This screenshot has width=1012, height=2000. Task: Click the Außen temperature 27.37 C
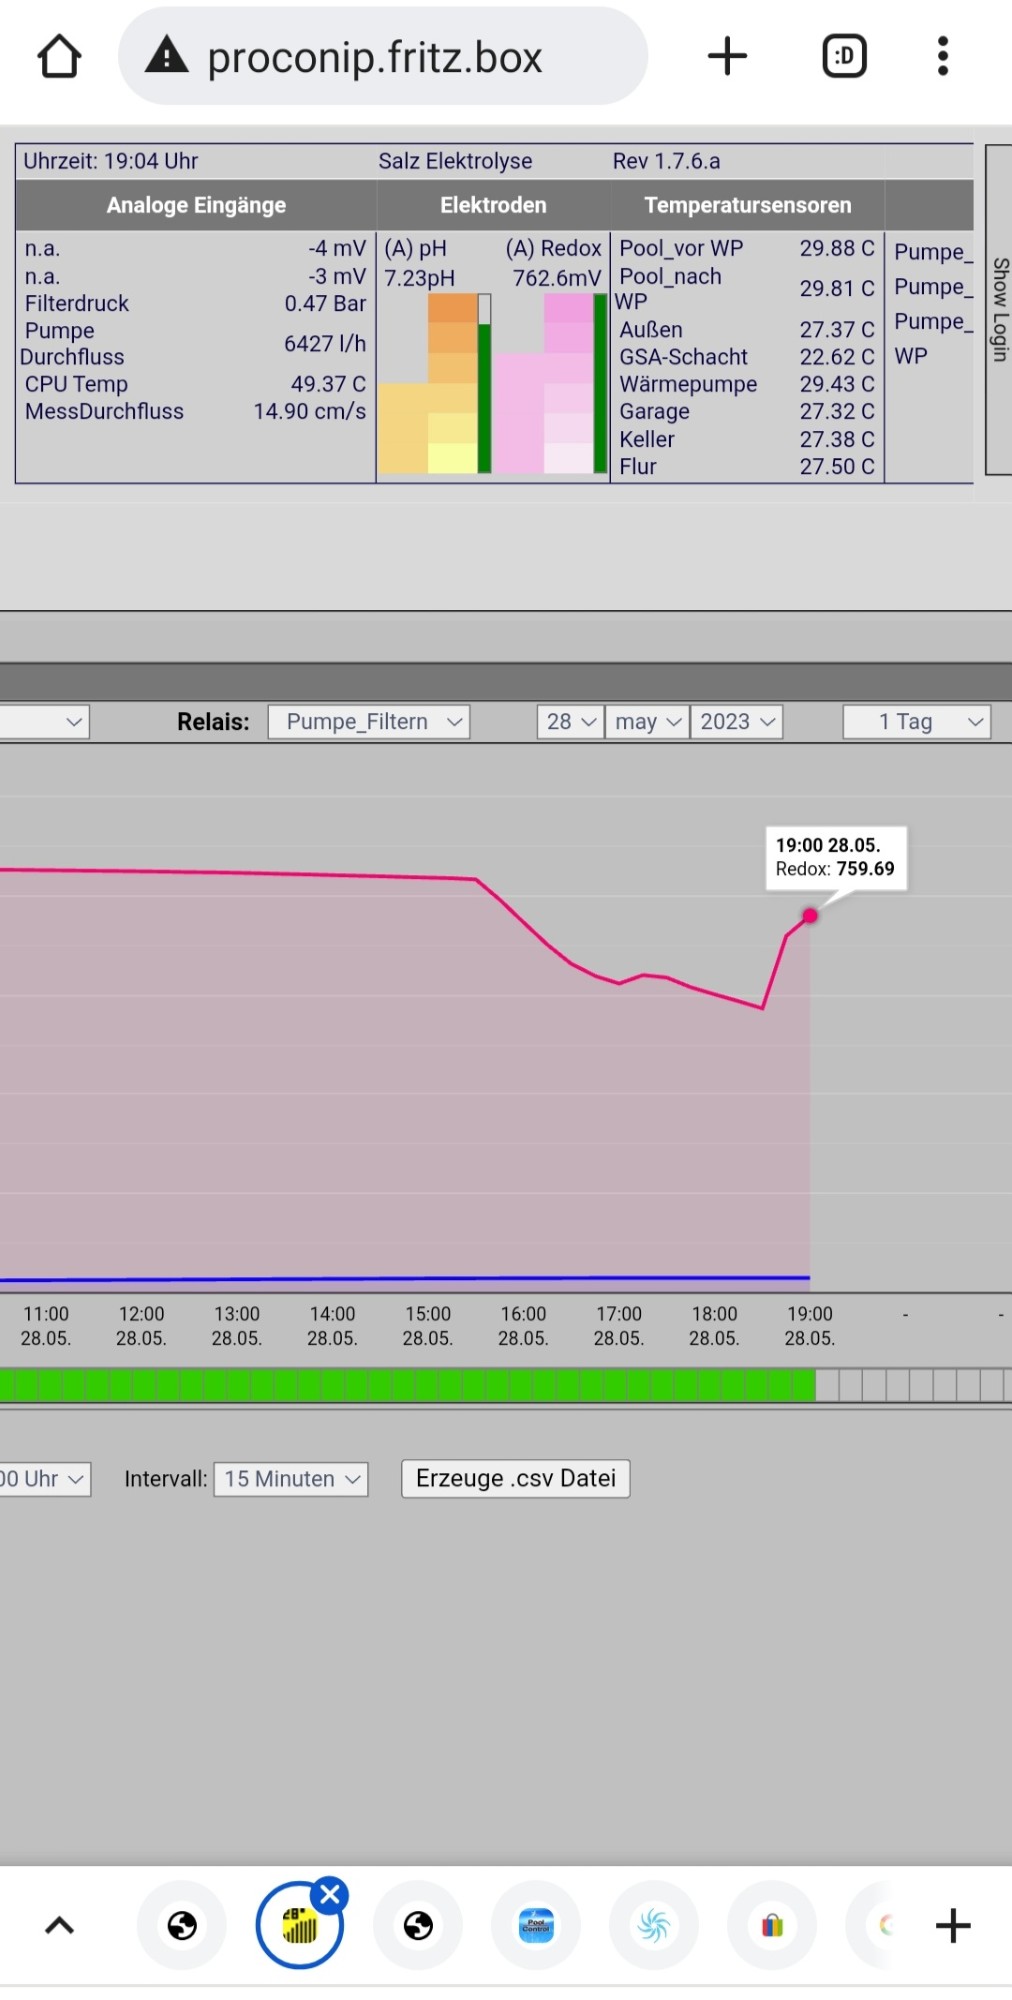(x=837, y=329)
